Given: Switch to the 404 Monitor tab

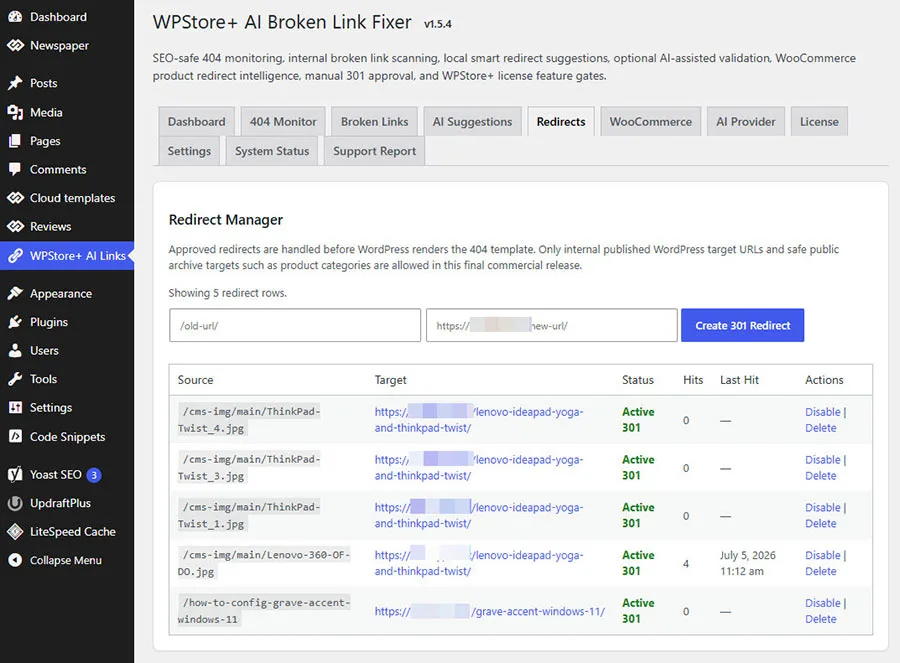Looking at the screenshot, I should pyautogui.click(x=283, y=122).
